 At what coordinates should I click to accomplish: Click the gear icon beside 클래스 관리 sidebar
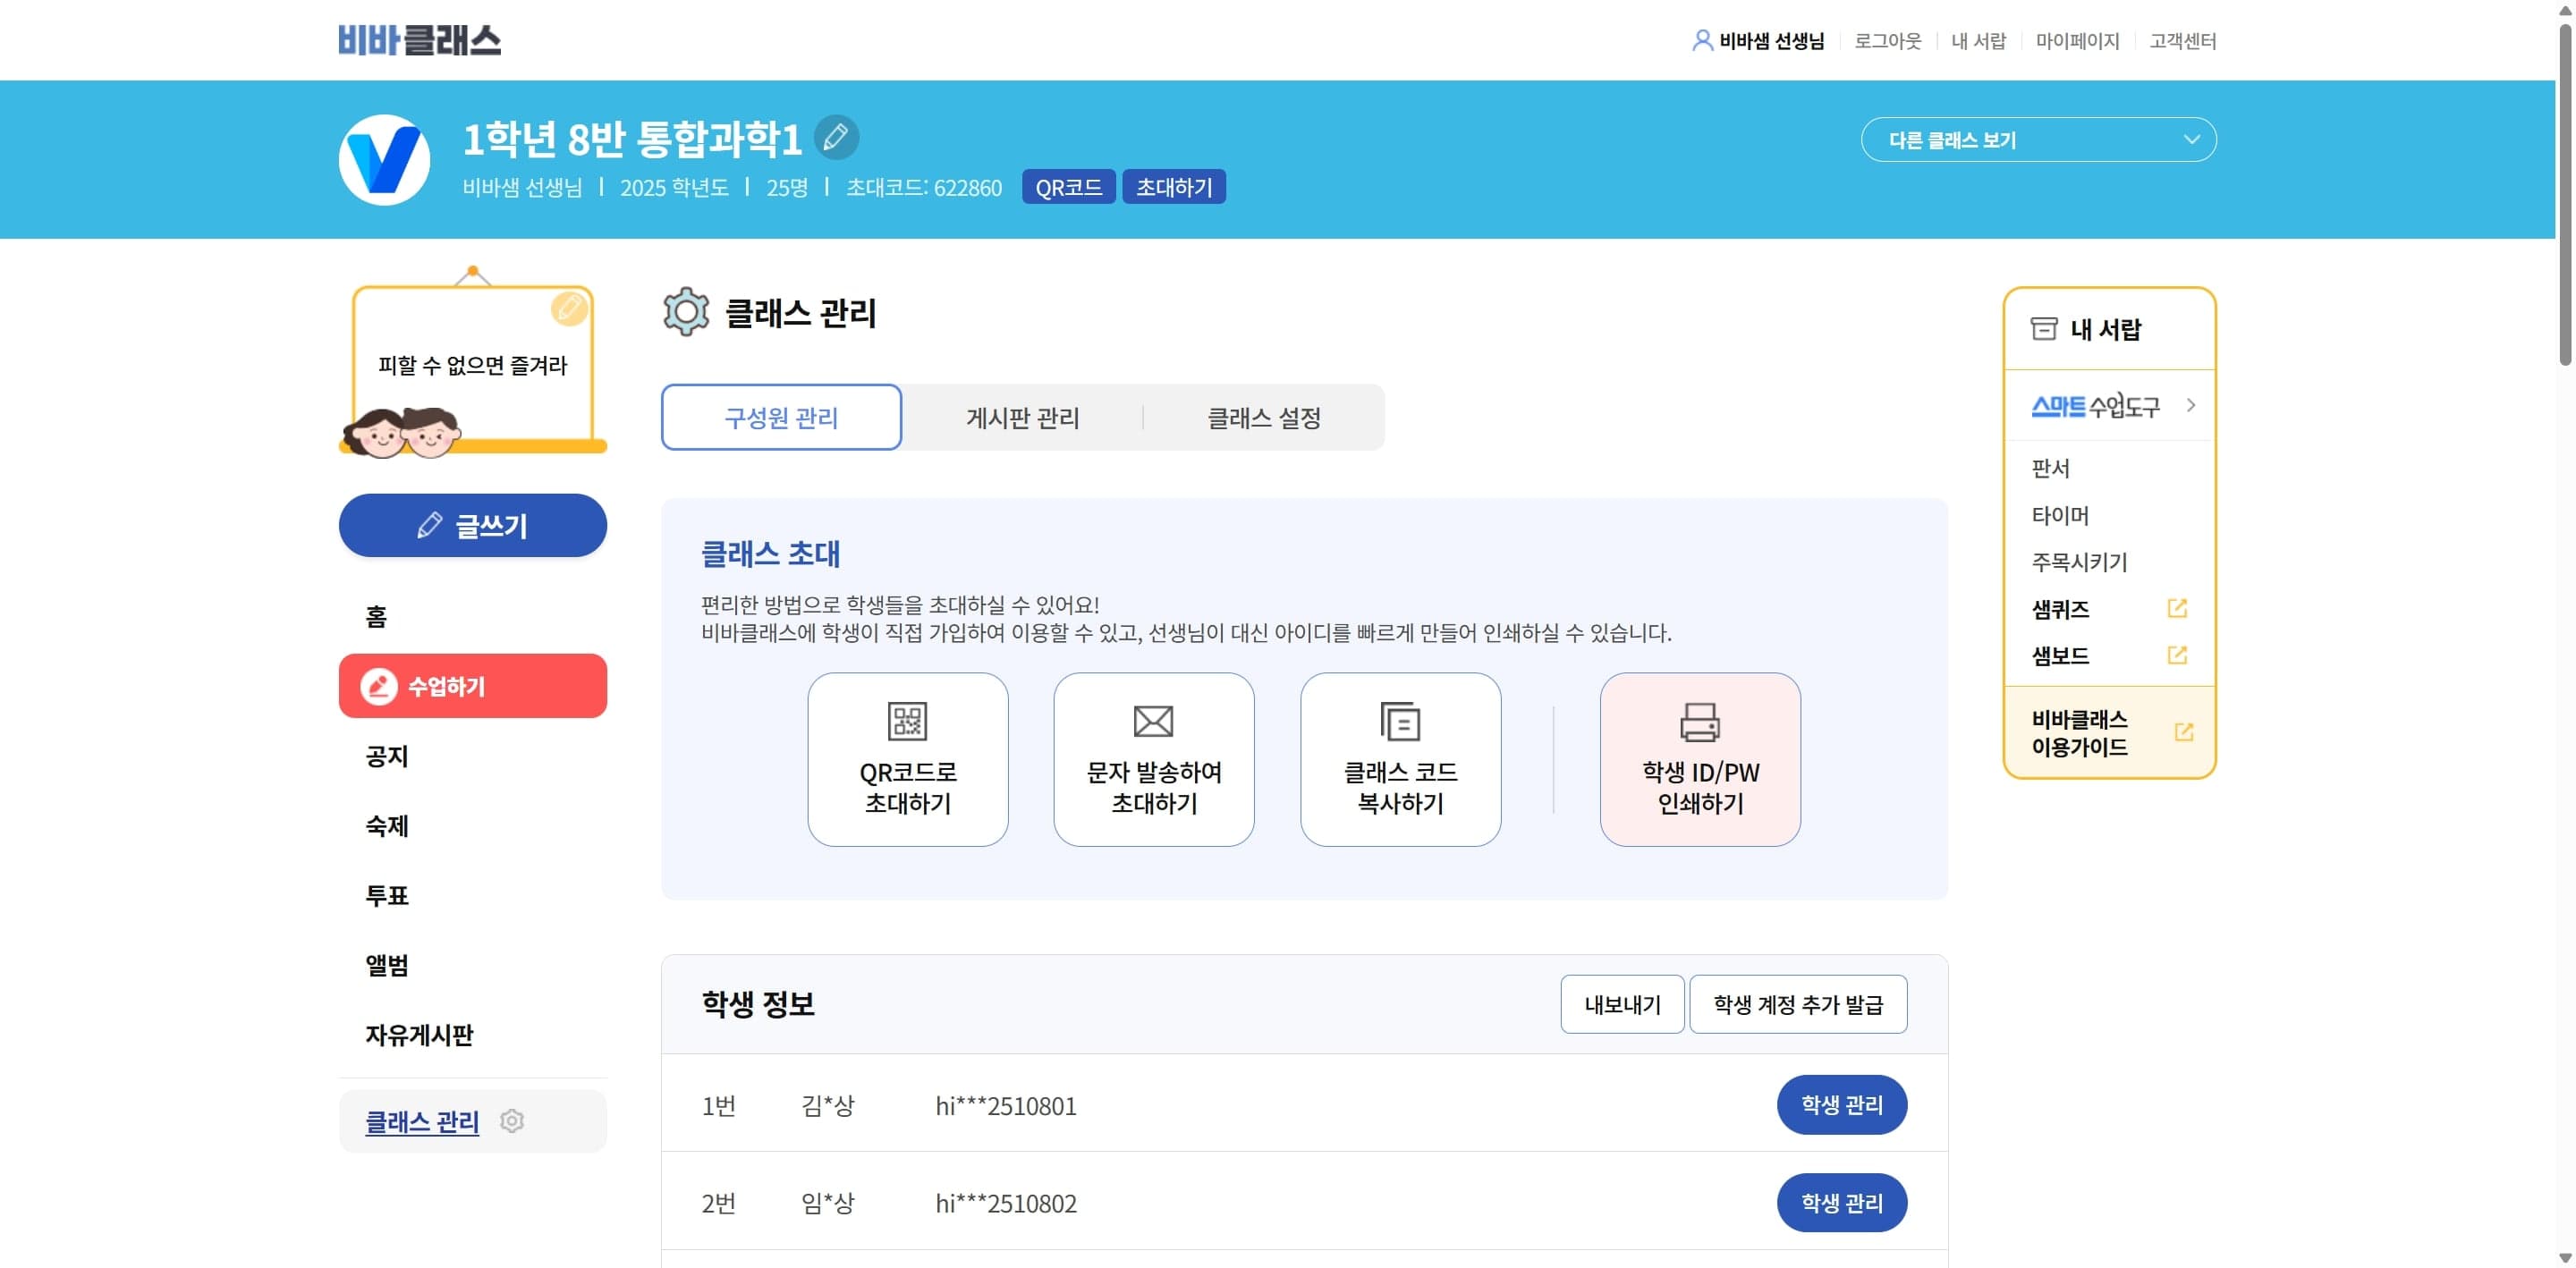[512, 1121]
